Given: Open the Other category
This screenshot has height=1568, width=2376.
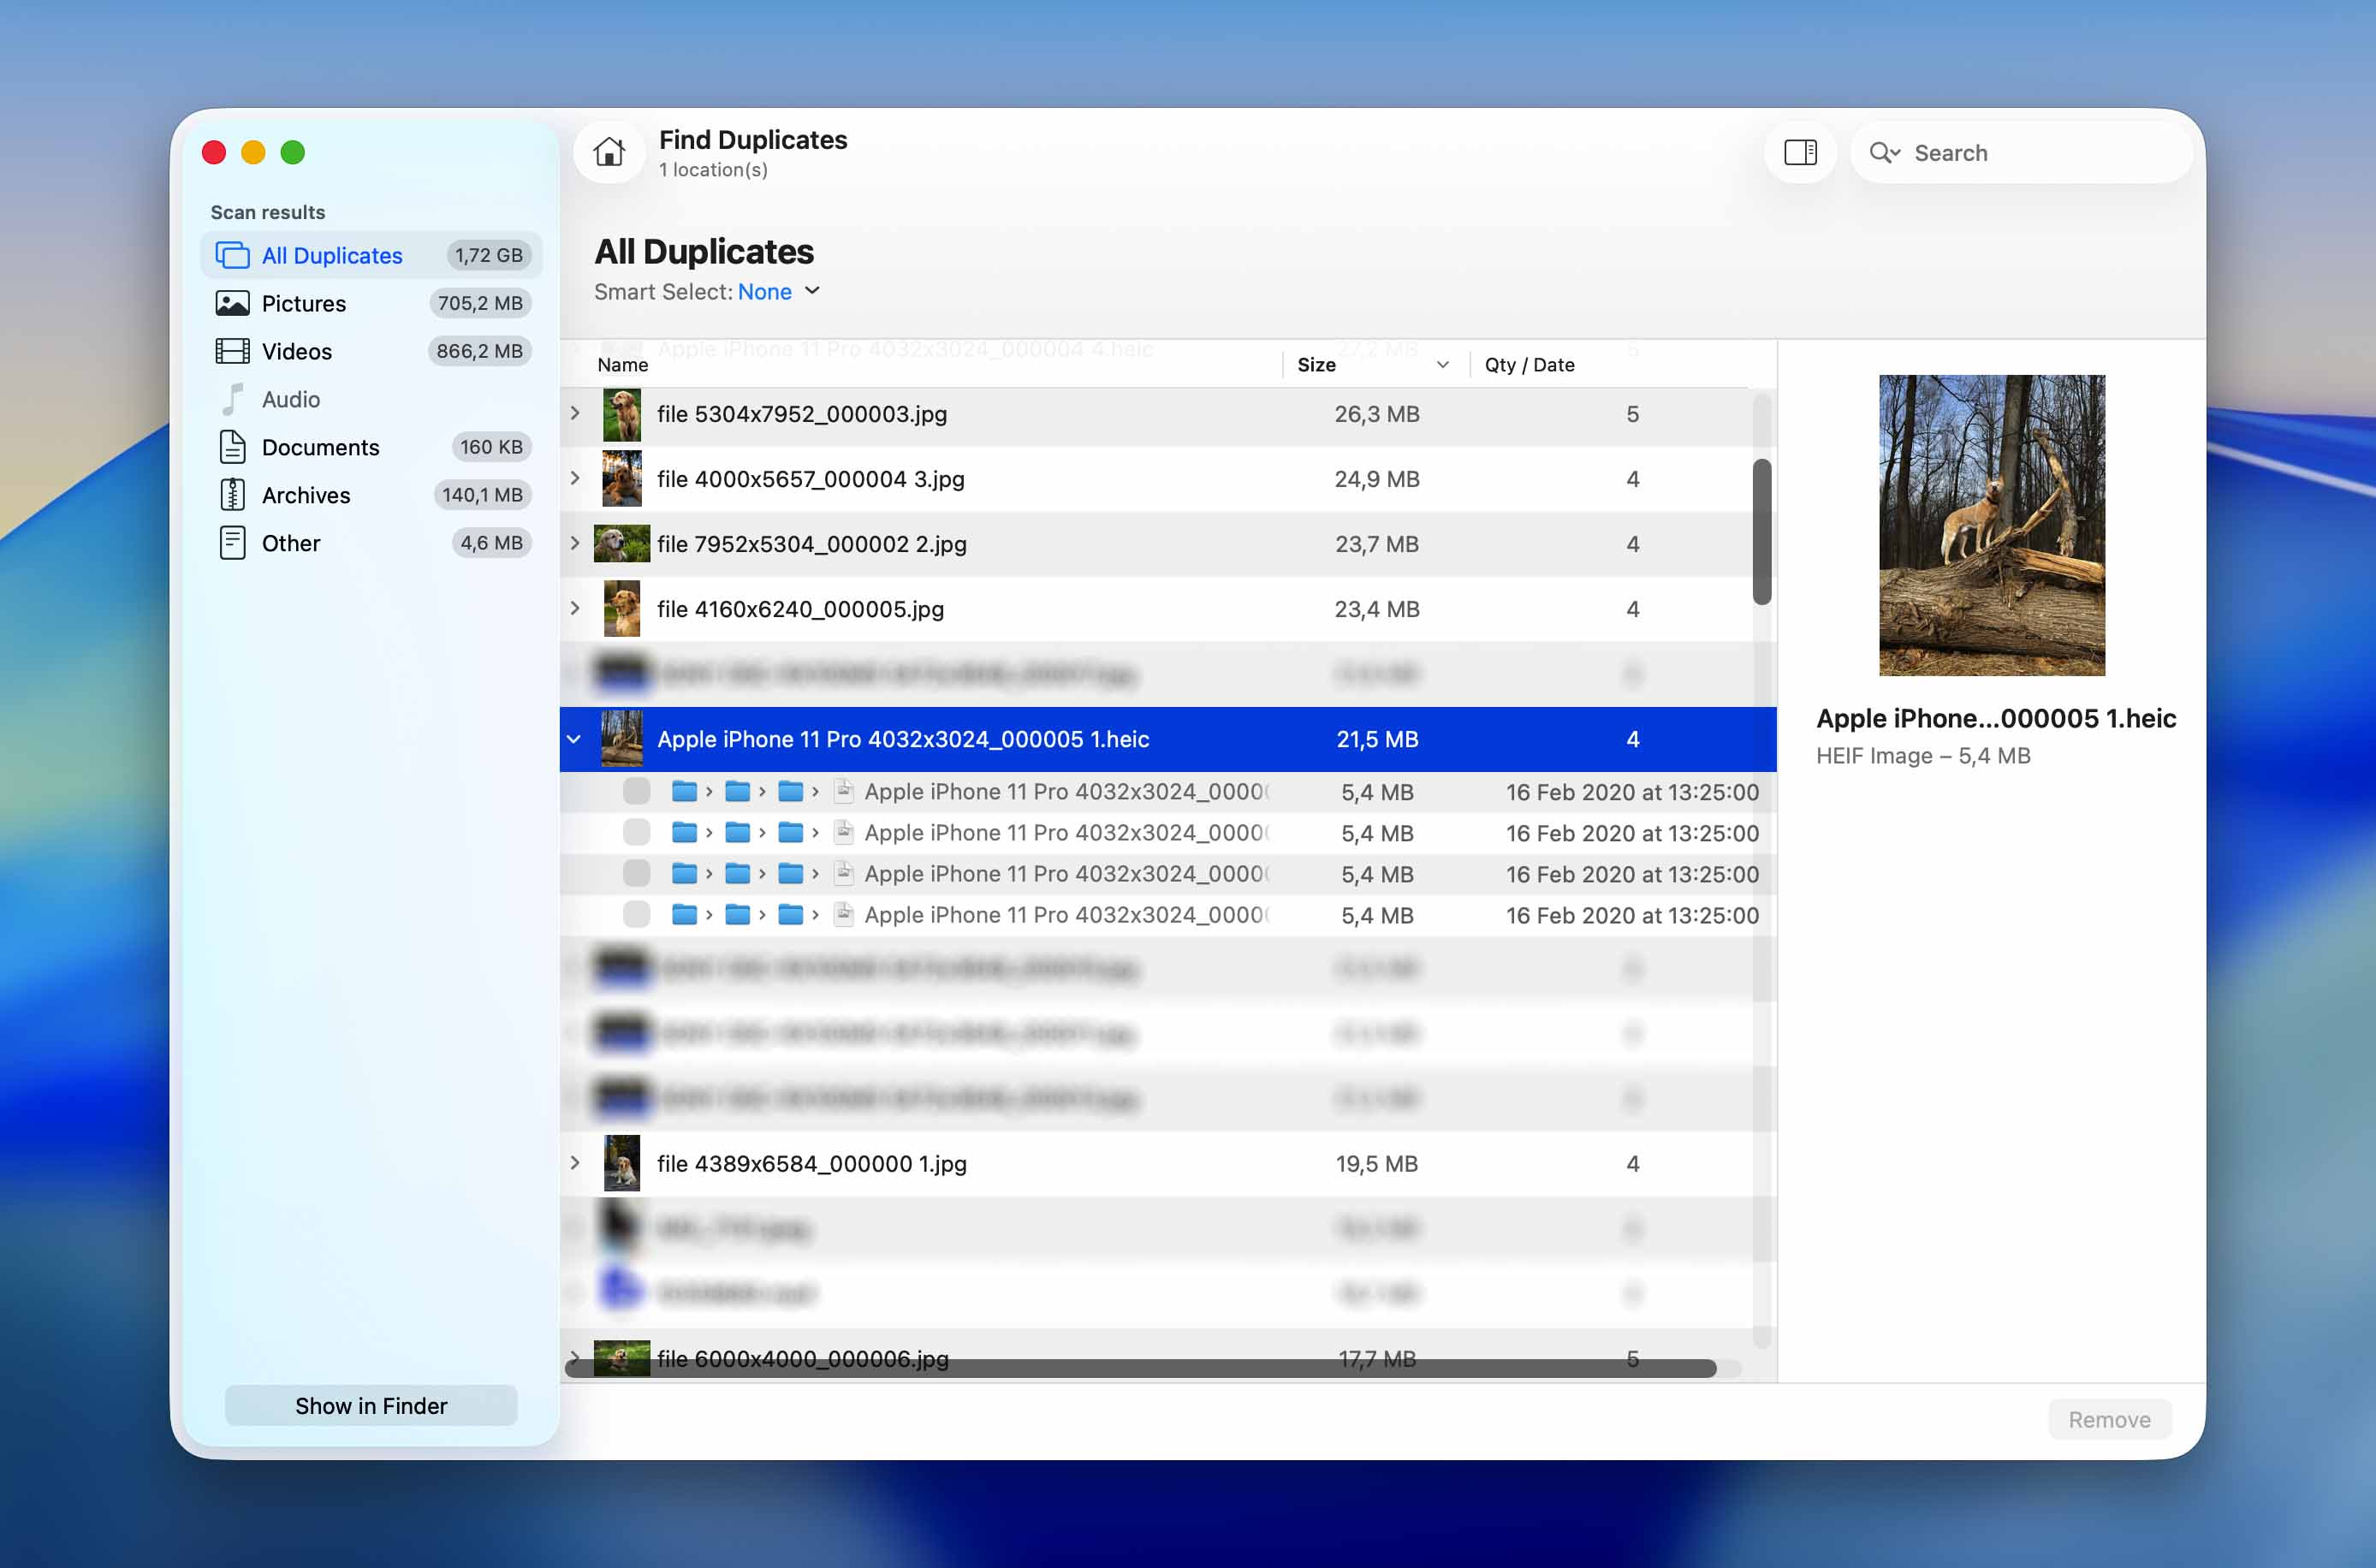Looking at the screenshot, I should click(371, 543).
